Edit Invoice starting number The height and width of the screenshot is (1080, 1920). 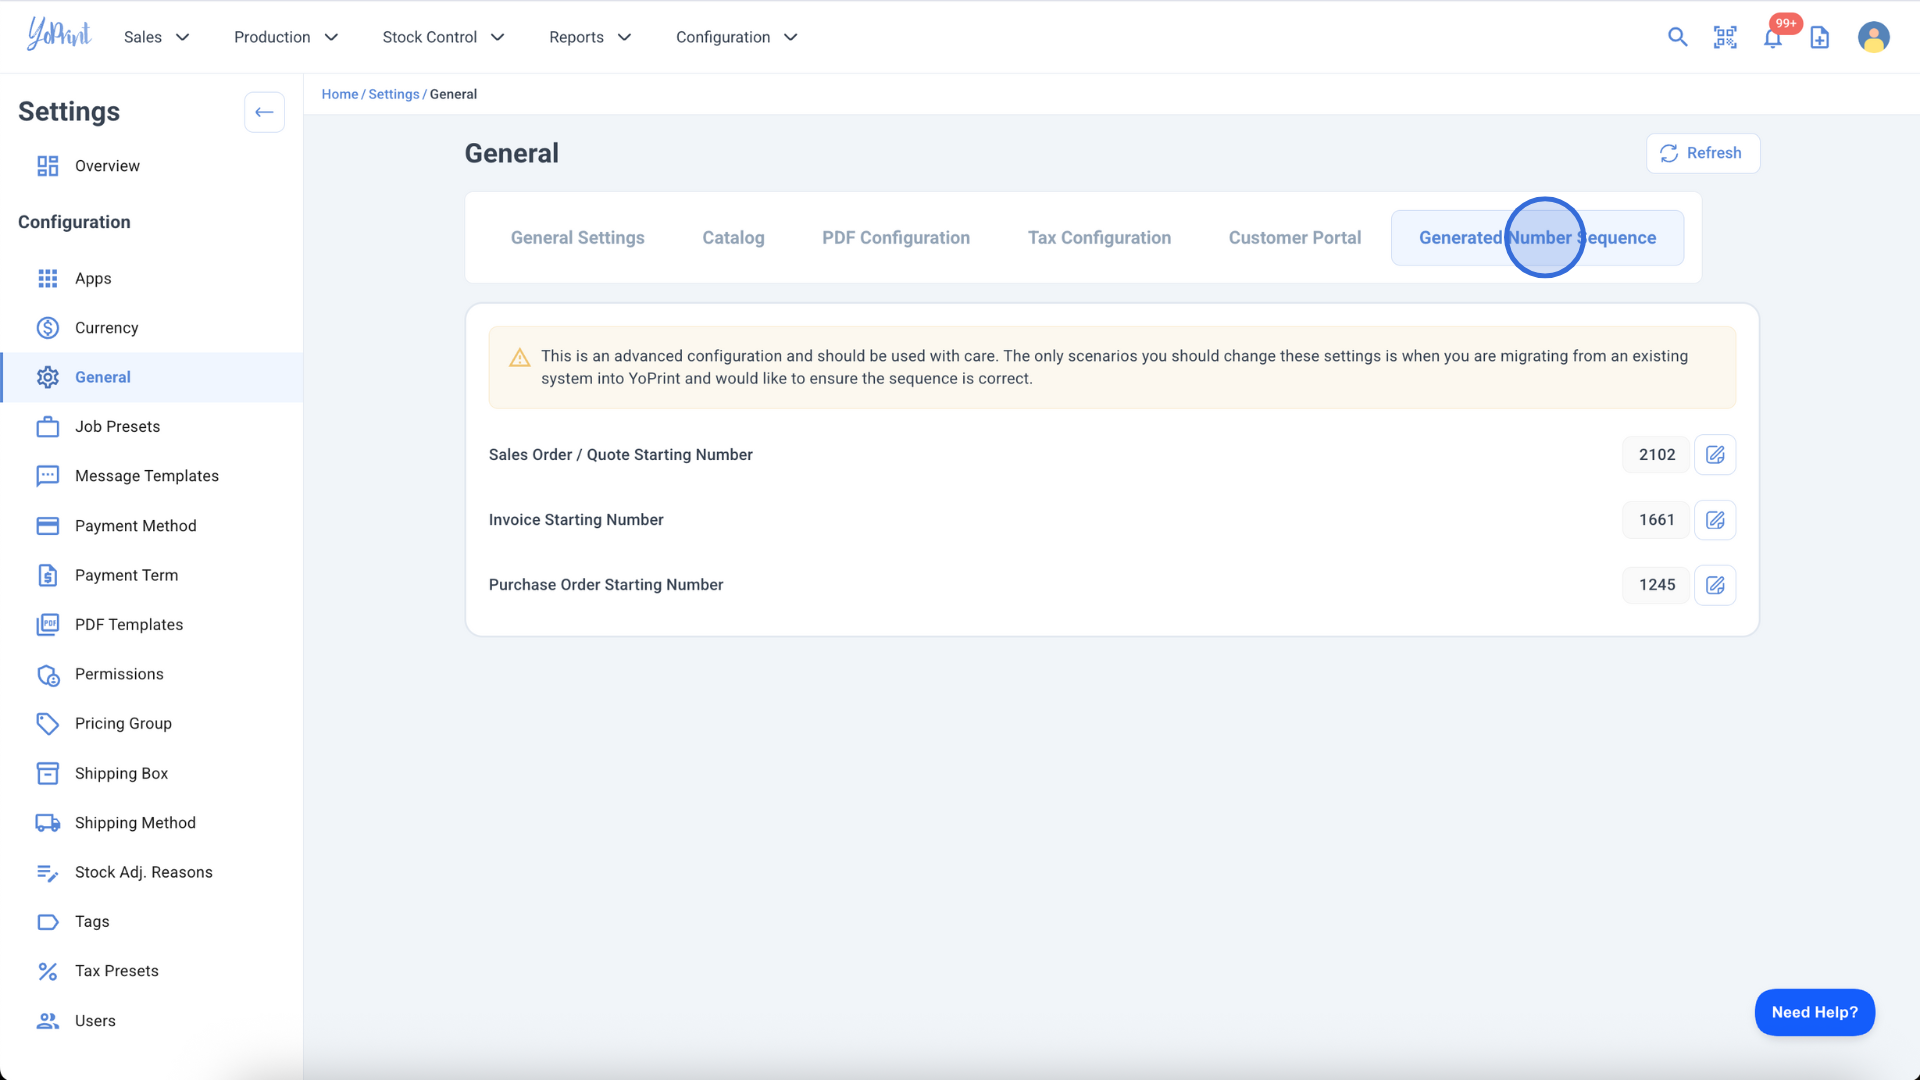pyautogui.click(x=1715, y=520)
